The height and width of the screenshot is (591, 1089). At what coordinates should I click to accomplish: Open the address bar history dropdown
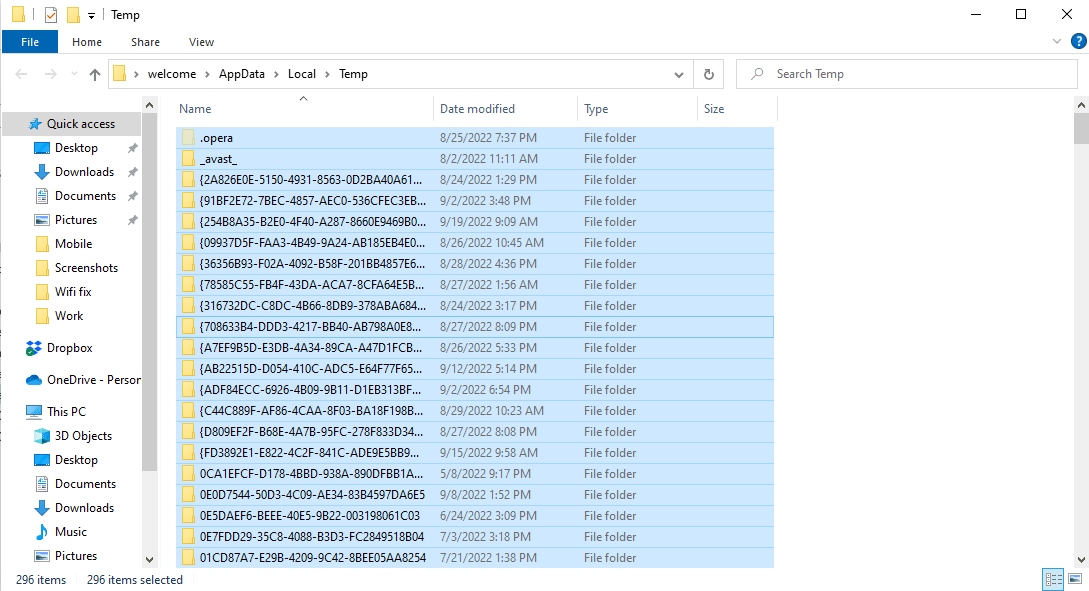[x=679, y=74]
